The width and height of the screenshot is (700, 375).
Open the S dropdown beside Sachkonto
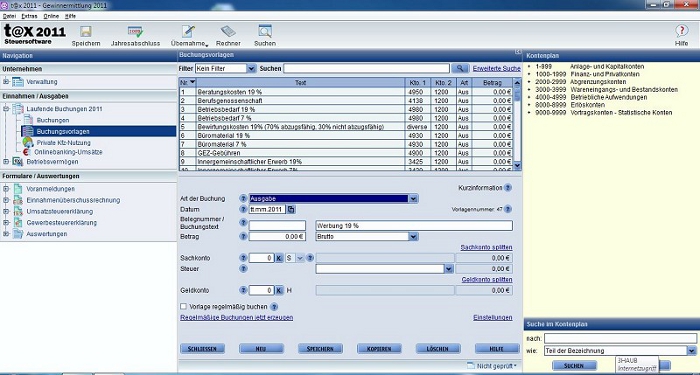click(x=300, y=258)
